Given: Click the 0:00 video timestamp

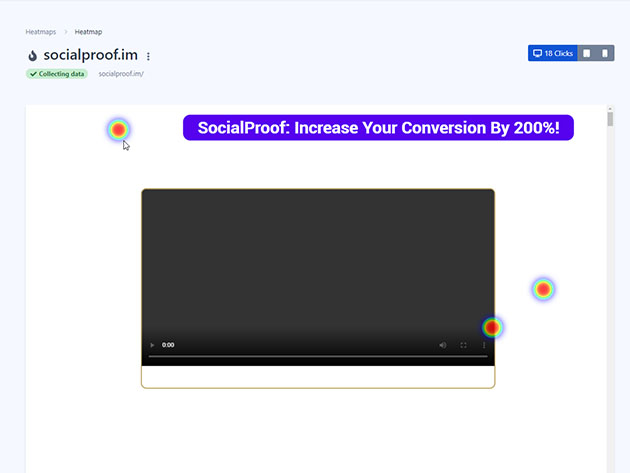Looking at the screenshot, I should coord(168,345).
